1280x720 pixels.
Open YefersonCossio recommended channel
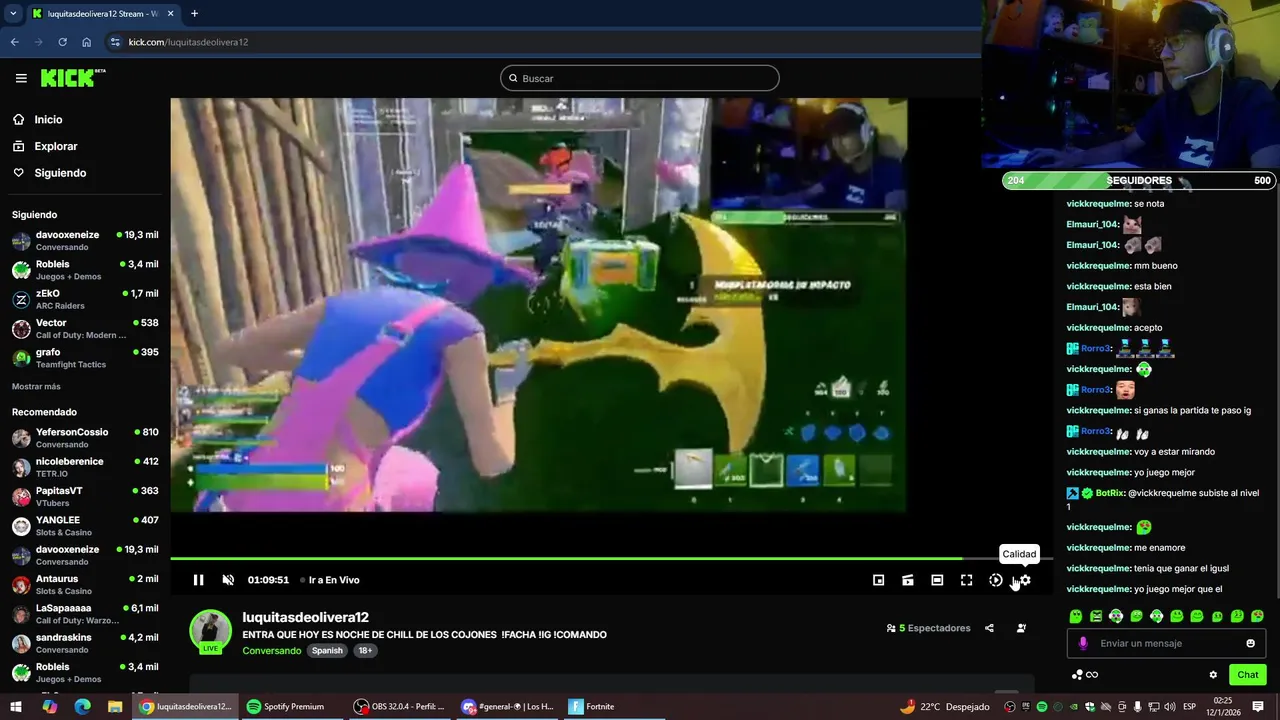(85, 438)
